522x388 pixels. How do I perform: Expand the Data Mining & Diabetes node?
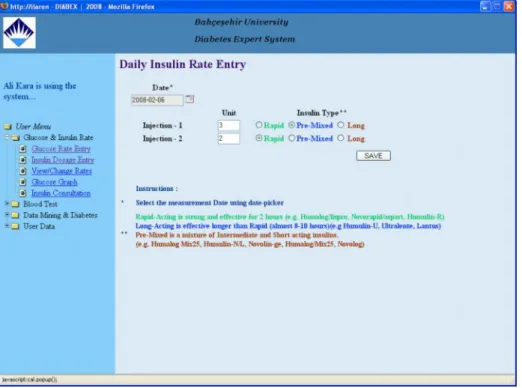click(x=7, y=214)
